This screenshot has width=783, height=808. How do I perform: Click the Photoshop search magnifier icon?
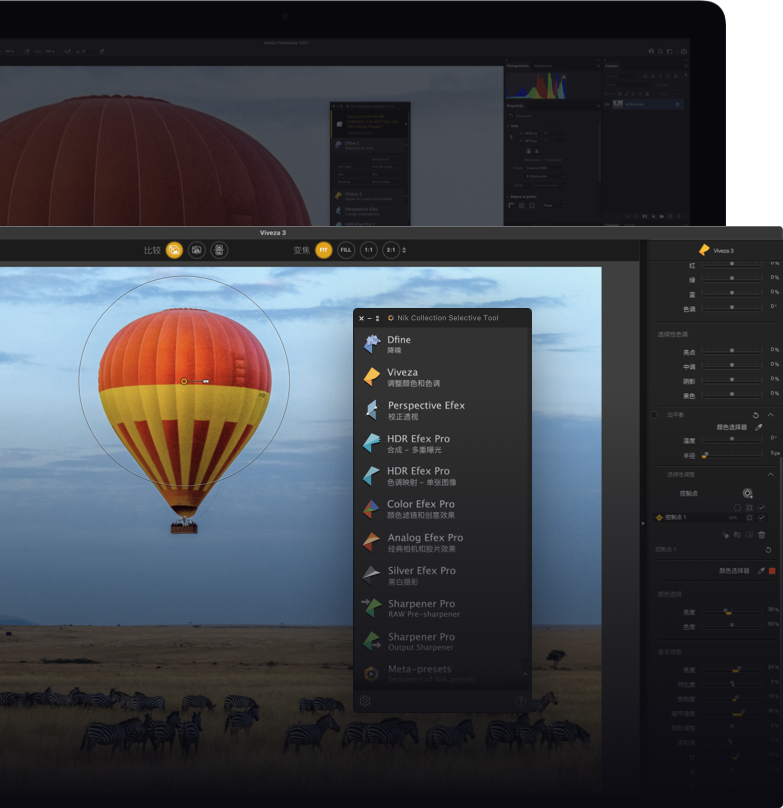click(x=660, y=52)
